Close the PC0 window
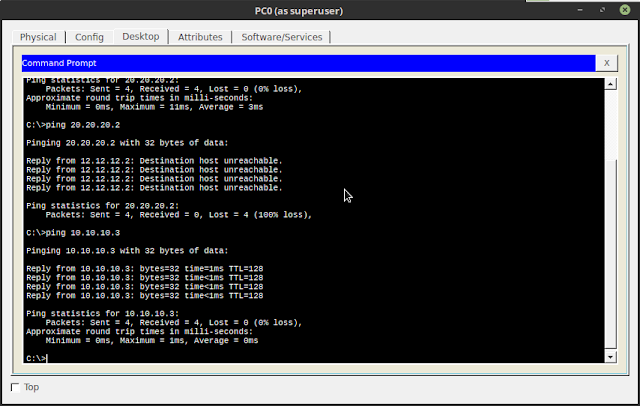640x406 pixels. click(x=624, y=10)
